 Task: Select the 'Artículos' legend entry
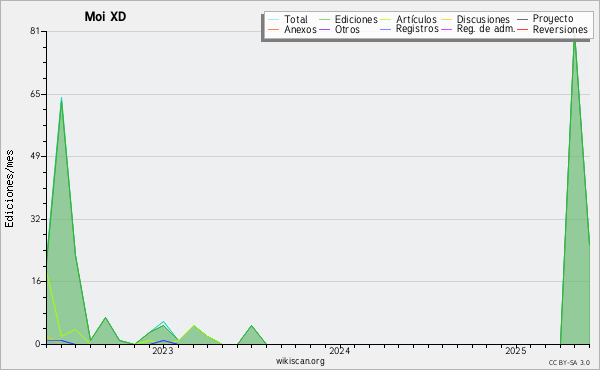[416, 19]
